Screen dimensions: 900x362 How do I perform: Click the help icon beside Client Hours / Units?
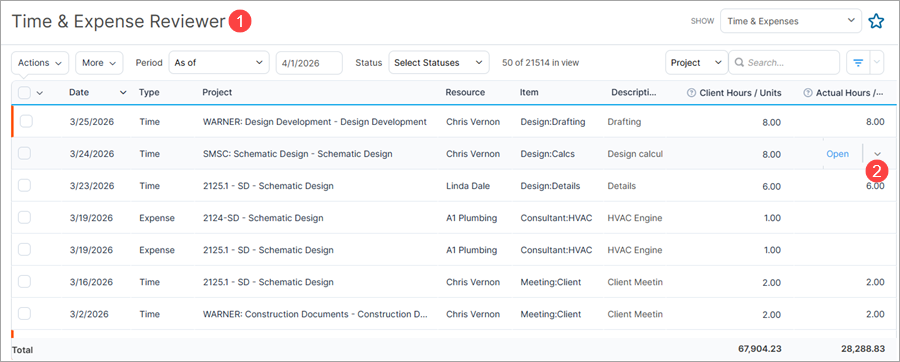[691, 92]
